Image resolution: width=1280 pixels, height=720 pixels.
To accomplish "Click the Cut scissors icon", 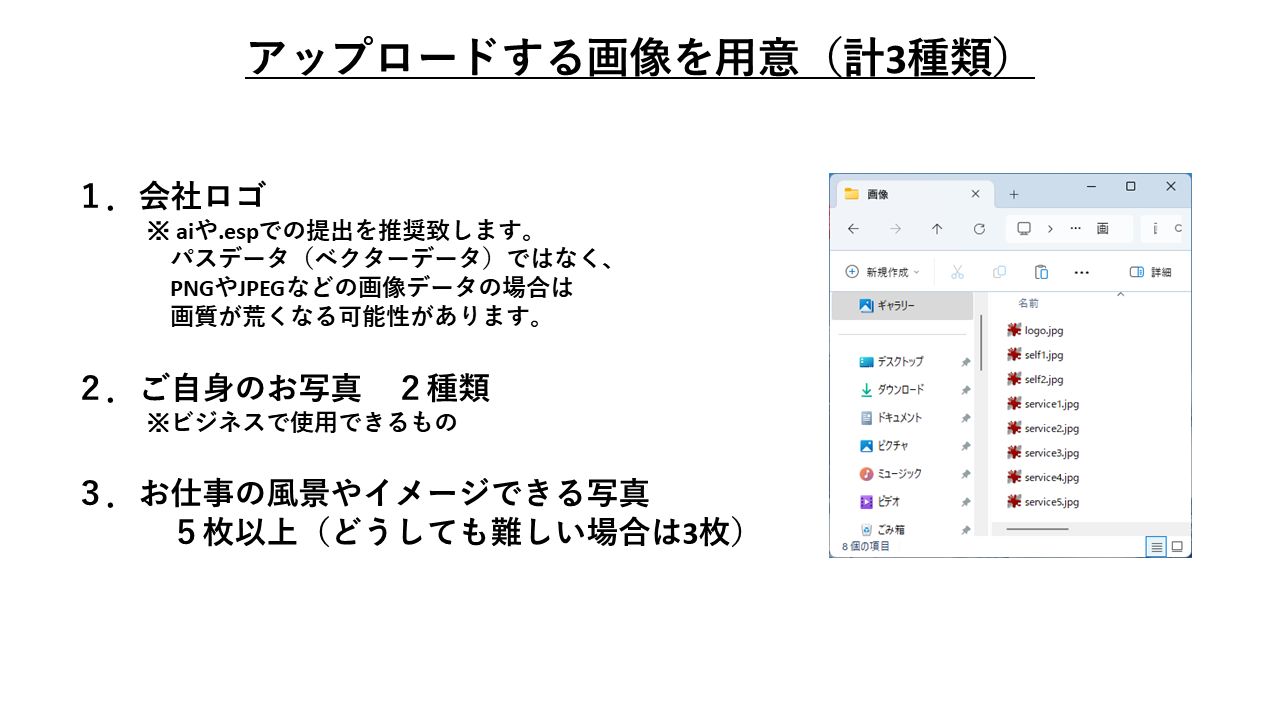I will 957,272.
